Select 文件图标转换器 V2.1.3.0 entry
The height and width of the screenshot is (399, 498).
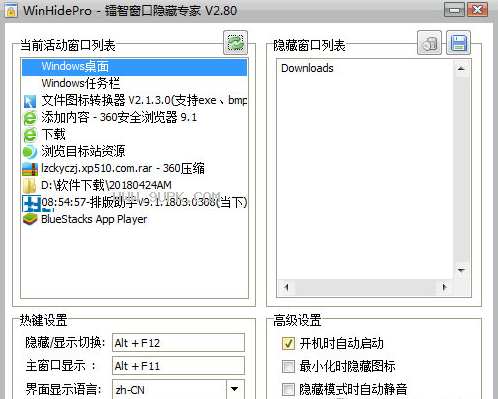point(135,100)
